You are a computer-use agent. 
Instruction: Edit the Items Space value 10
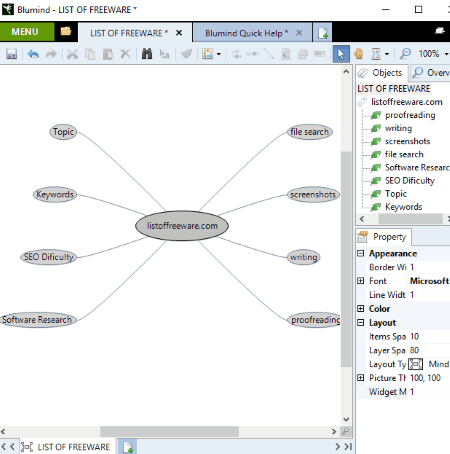point(429,336)
